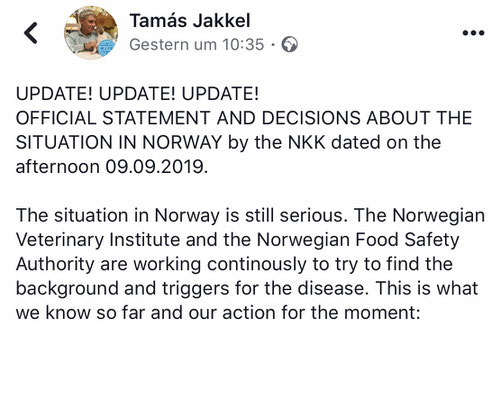Tap the blue badge on the avatar

click(107, 48)
